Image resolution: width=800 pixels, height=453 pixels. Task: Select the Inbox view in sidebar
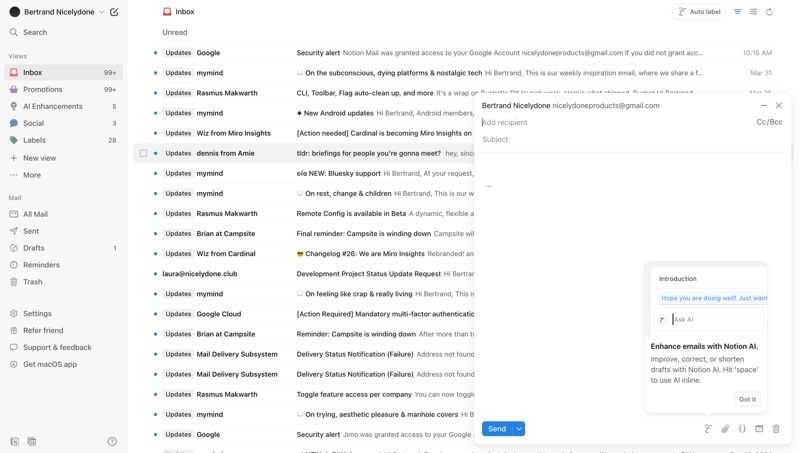[x=63, y=72]
